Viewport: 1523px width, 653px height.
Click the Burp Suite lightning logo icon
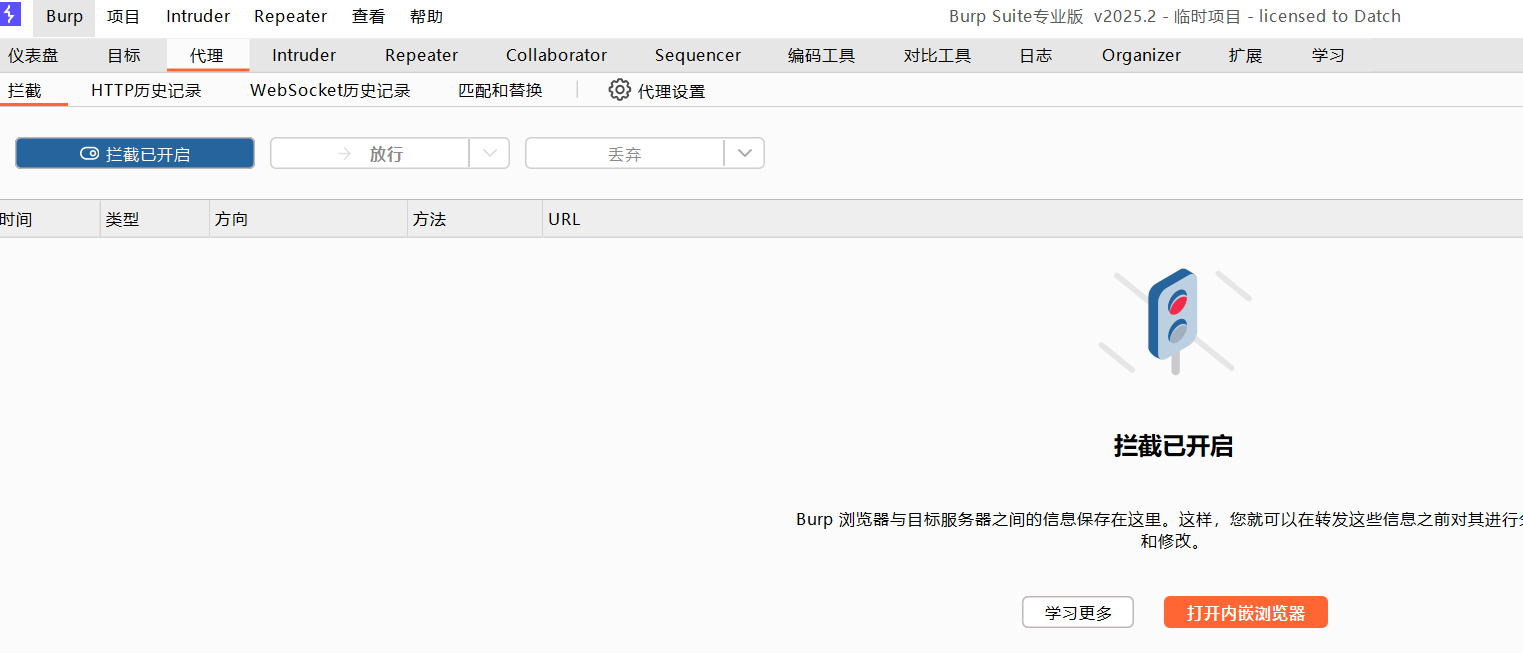tap(9, 15)
